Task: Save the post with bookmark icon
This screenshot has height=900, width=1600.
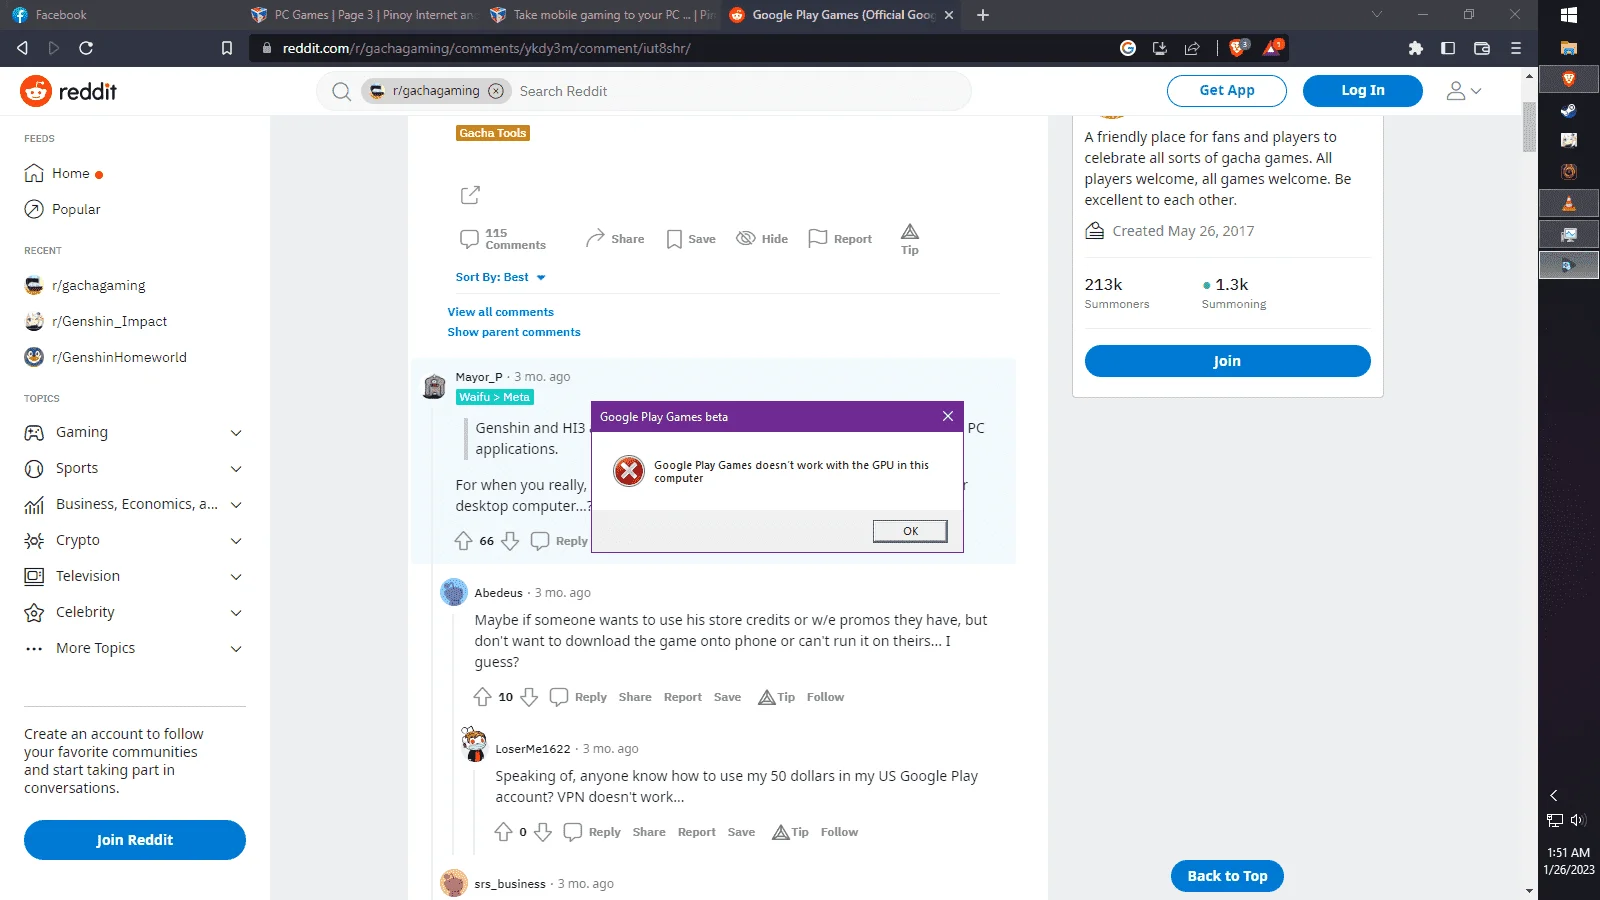Action: pyautogui.click(x=691, y=239)
